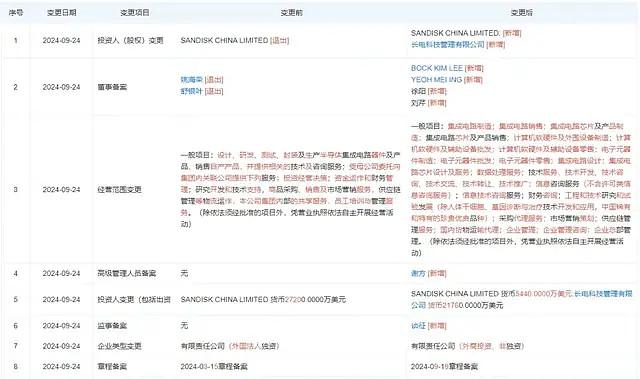Open 长电科技管理有限公司 link in row 5 capital cell
The width and height of the screenshot is (640, 379).
click(603, 294)
